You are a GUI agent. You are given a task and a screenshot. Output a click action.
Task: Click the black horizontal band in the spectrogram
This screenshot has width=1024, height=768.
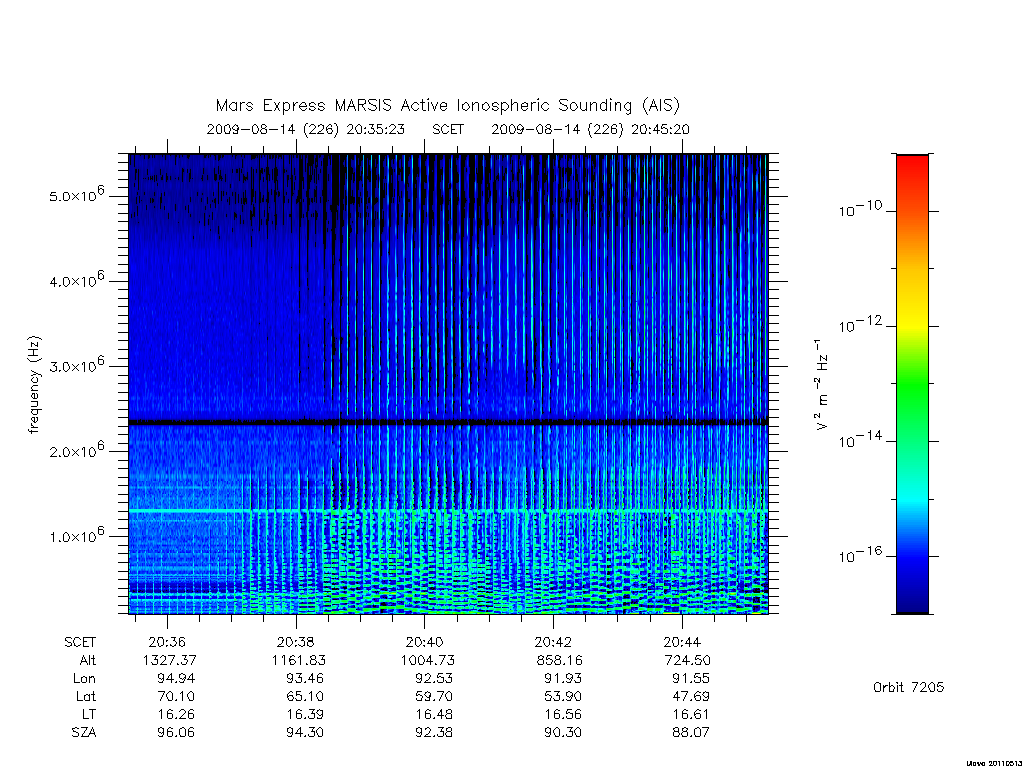click(448, 423)
